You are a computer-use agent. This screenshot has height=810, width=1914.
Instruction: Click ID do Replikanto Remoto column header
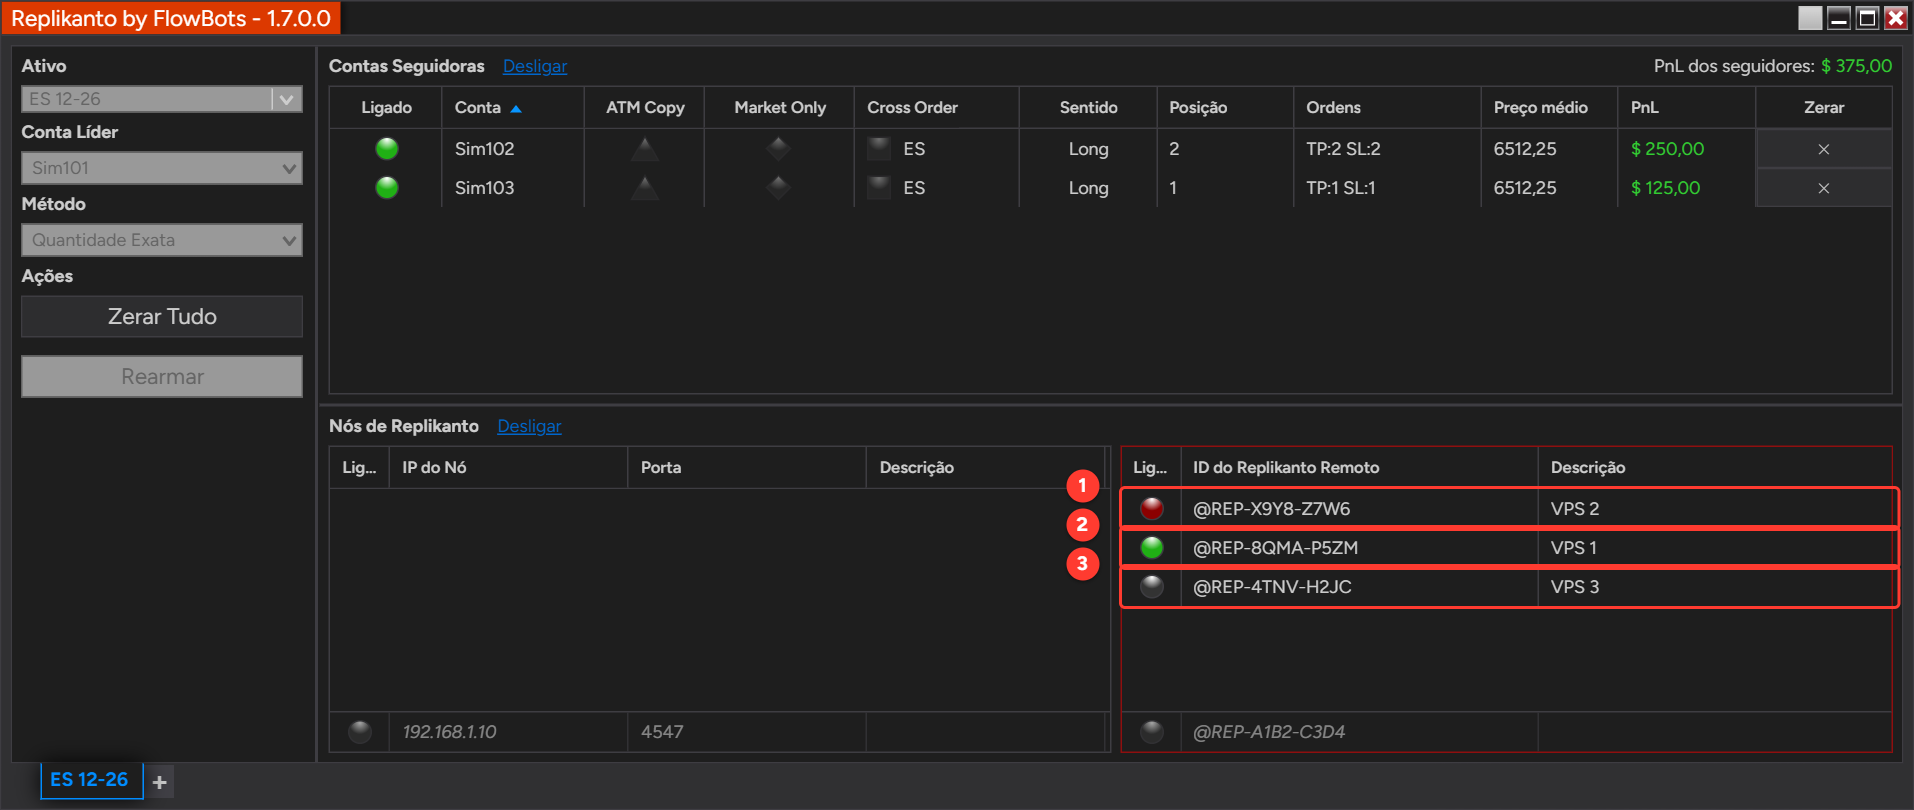coord(1359,467)
